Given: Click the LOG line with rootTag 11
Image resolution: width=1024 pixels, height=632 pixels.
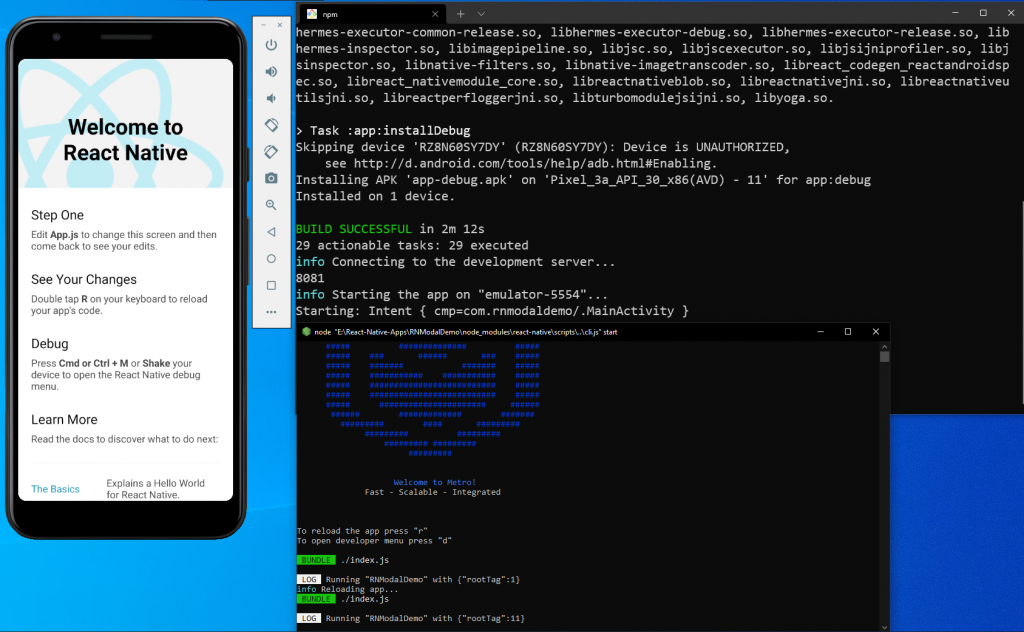Looking at the screenshot, I should click(x=411, y=618).
